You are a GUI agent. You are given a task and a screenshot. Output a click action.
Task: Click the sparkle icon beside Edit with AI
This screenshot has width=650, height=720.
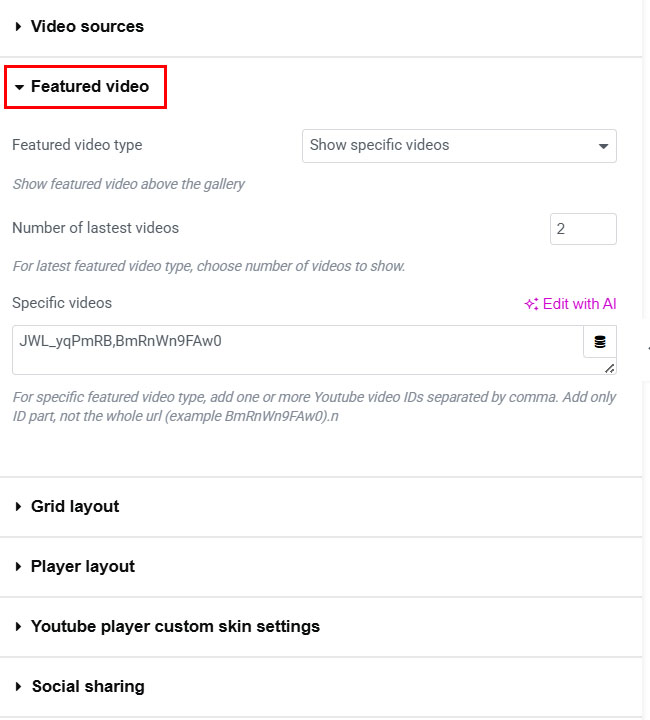point(531,304)
